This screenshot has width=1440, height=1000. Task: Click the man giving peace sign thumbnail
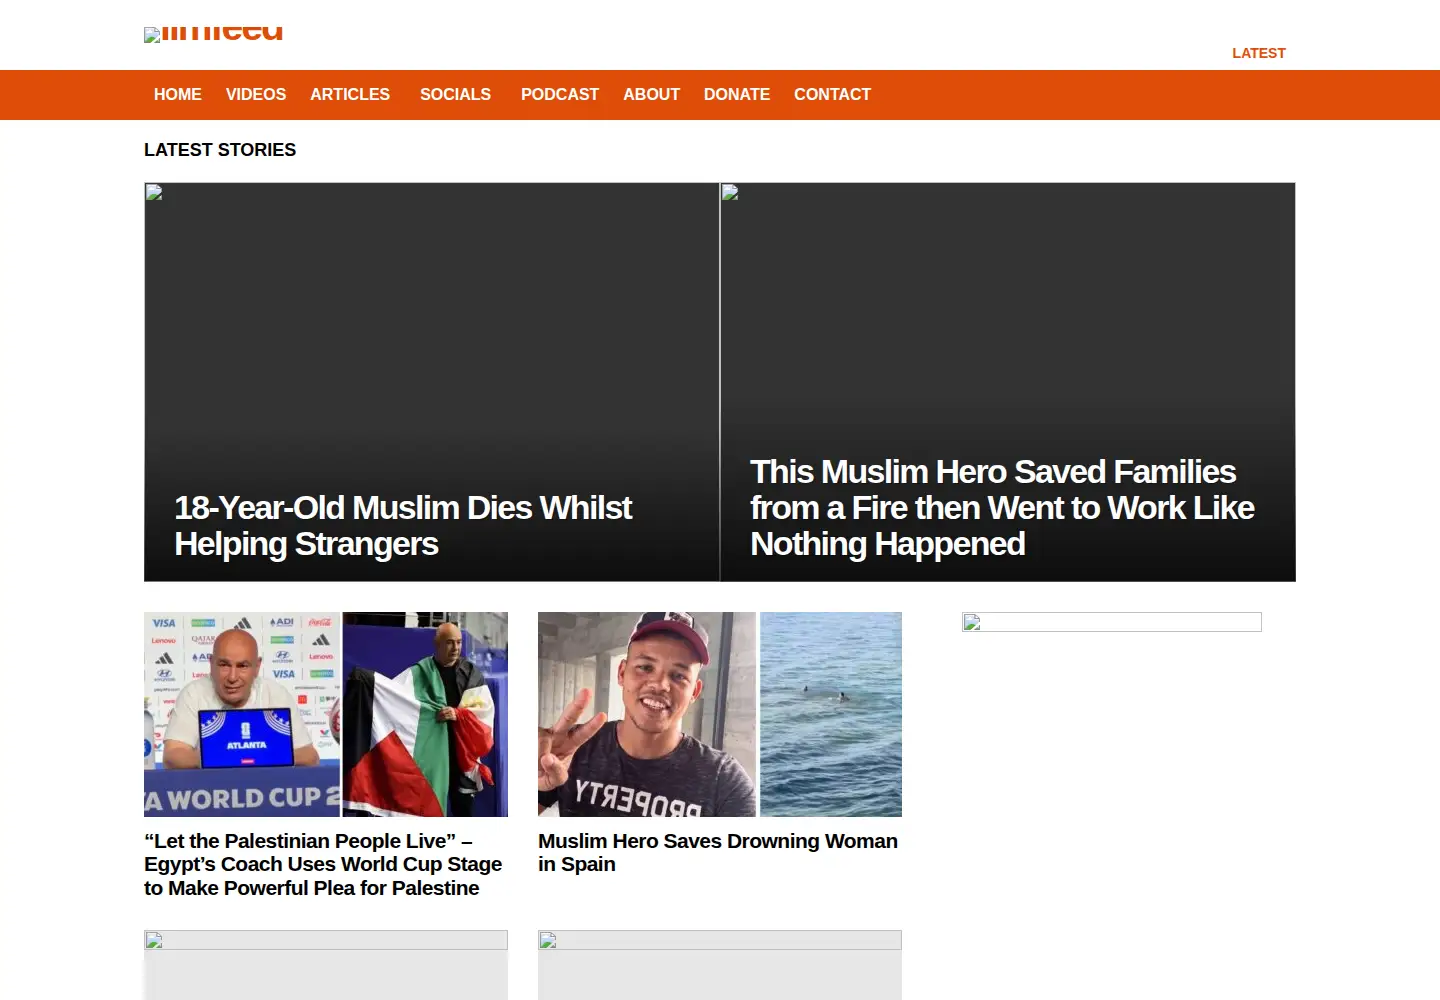tap(720, 714)
